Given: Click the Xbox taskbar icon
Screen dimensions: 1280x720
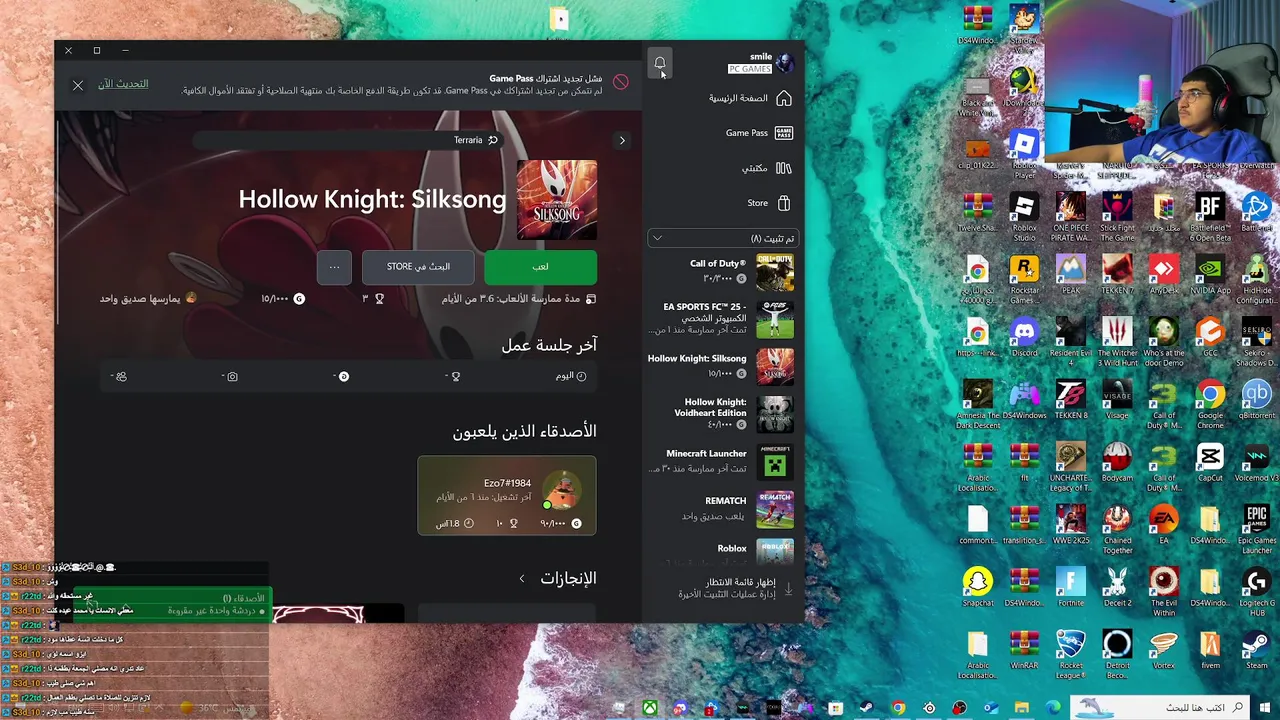Looking at the screenshot, I should tap(650, 708).
